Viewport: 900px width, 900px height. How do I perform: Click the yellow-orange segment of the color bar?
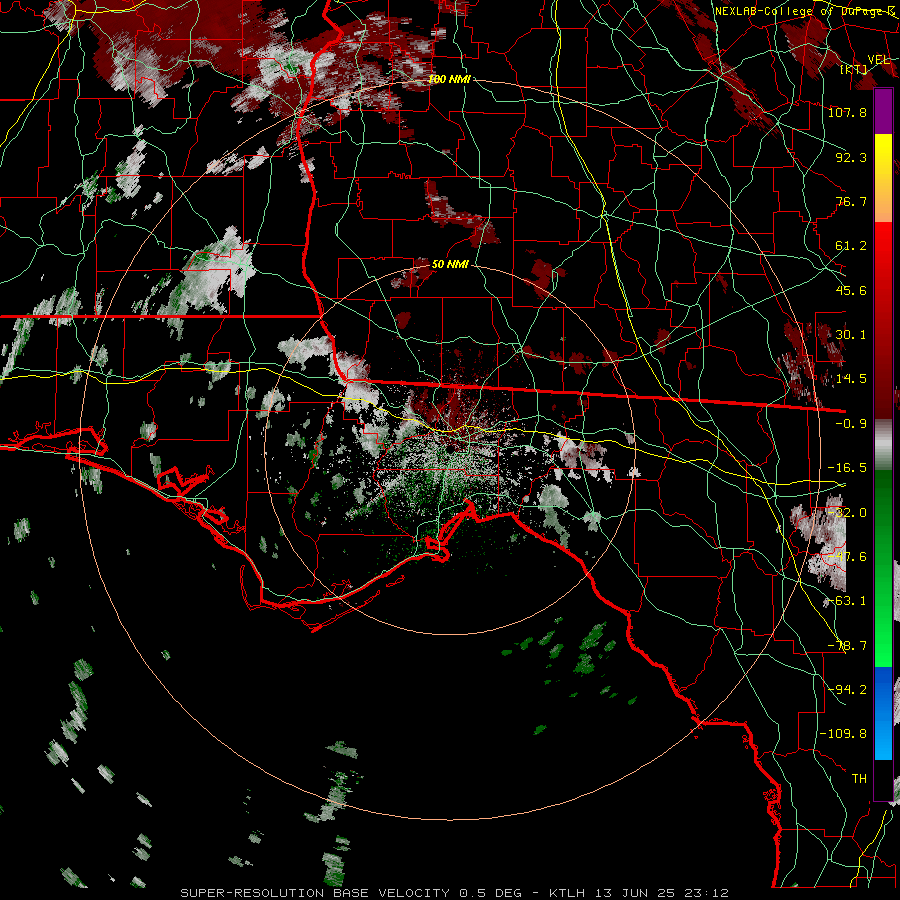[x=883, y=178]
